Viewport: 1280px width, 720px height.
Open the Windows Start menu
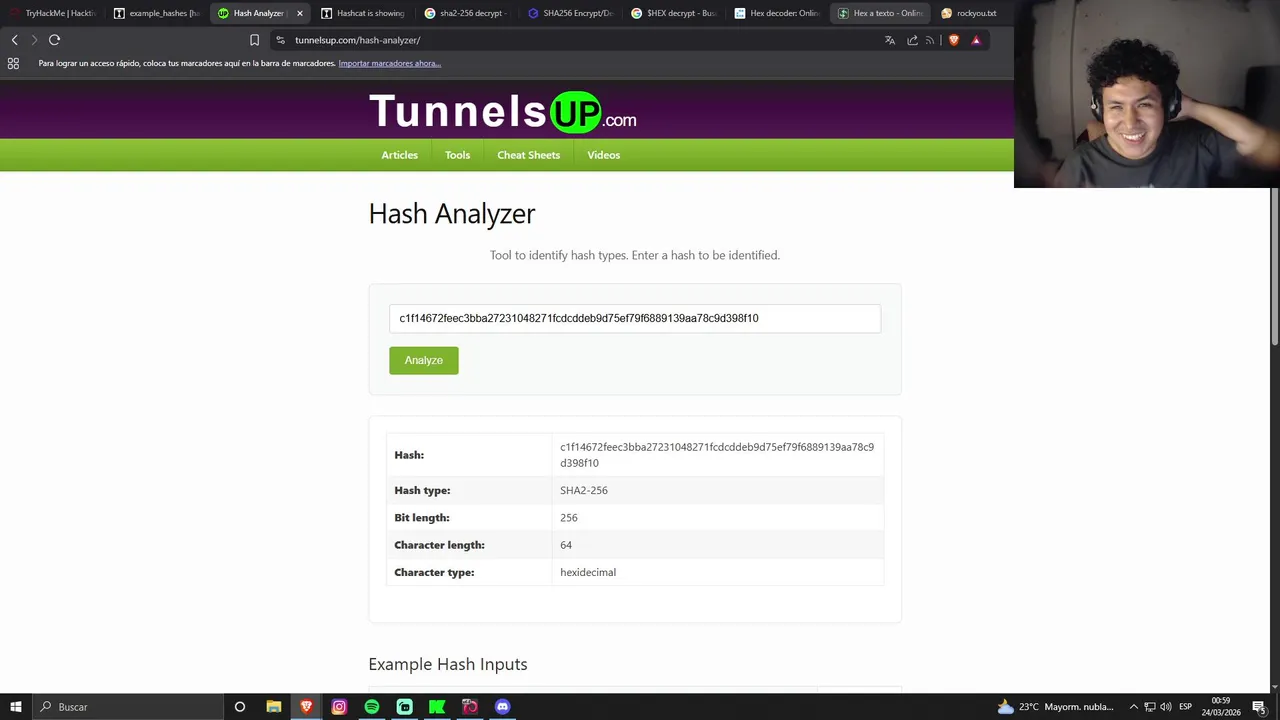[16, 707]
